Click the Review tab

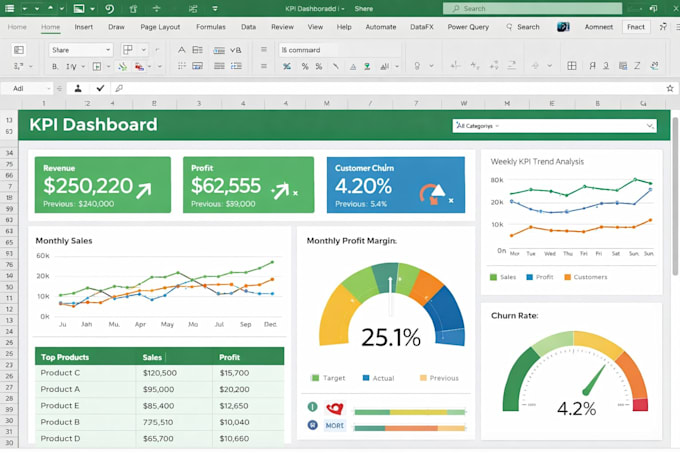tap(282, 27)
